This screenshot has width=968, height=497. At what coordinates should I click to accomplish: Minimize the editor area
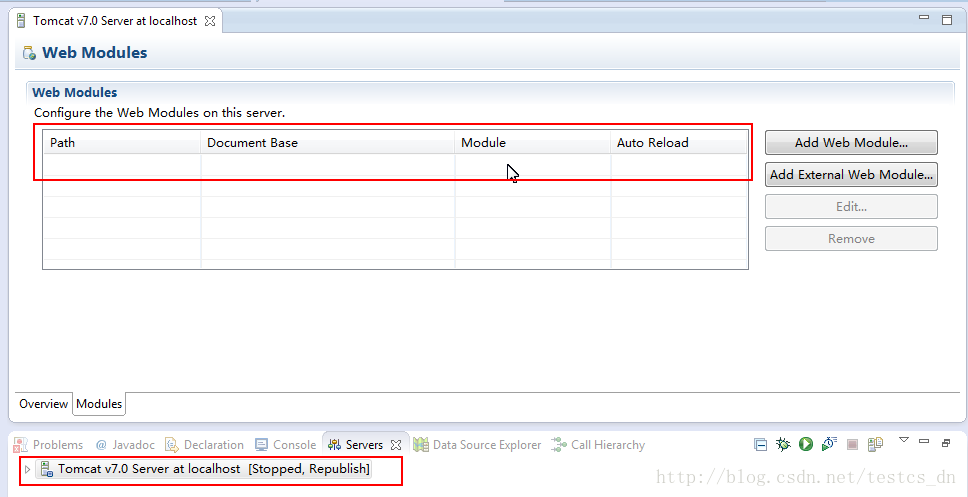[x=924, y=18]
